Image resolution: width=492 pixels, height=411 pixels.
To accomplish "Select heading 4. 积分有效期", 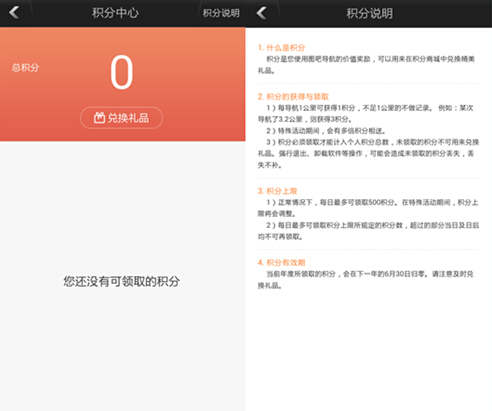I will tap(281, 262).
